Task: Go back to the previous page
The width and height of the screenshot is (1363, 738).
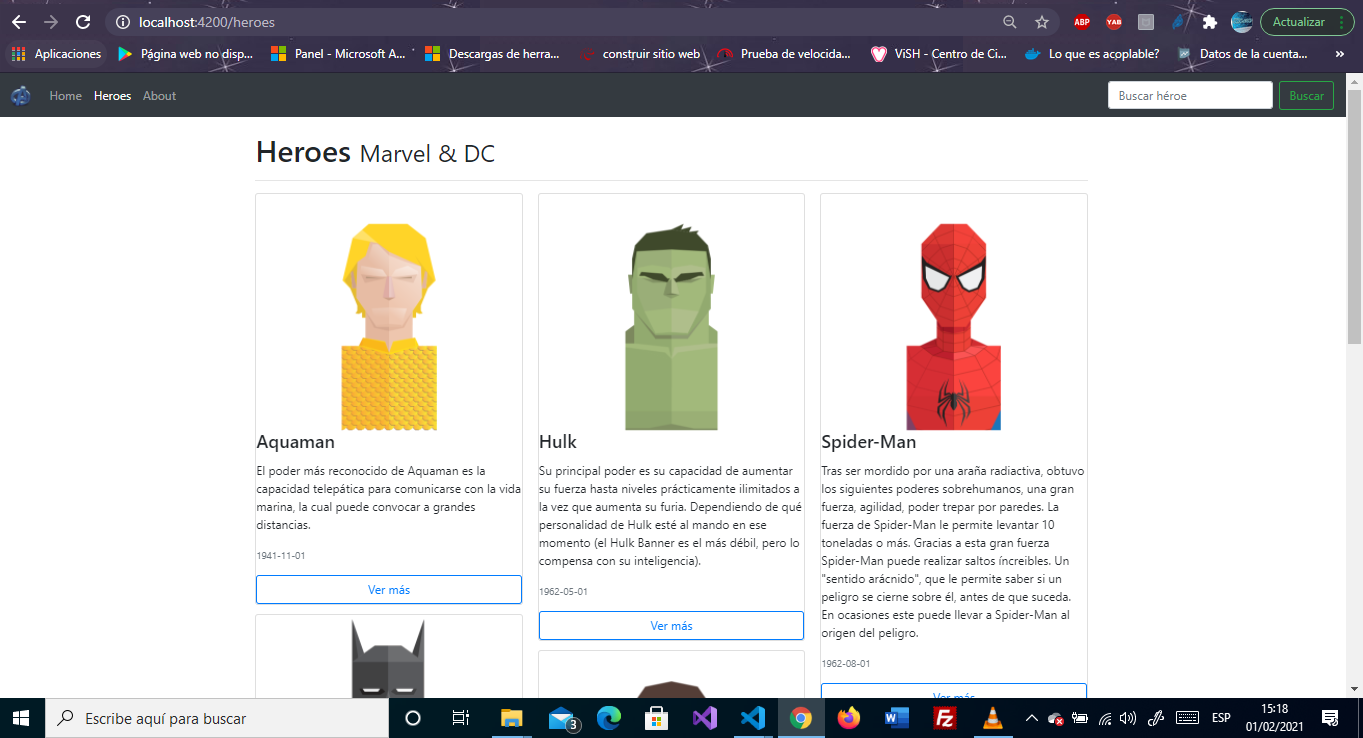Action: [19, 22]
